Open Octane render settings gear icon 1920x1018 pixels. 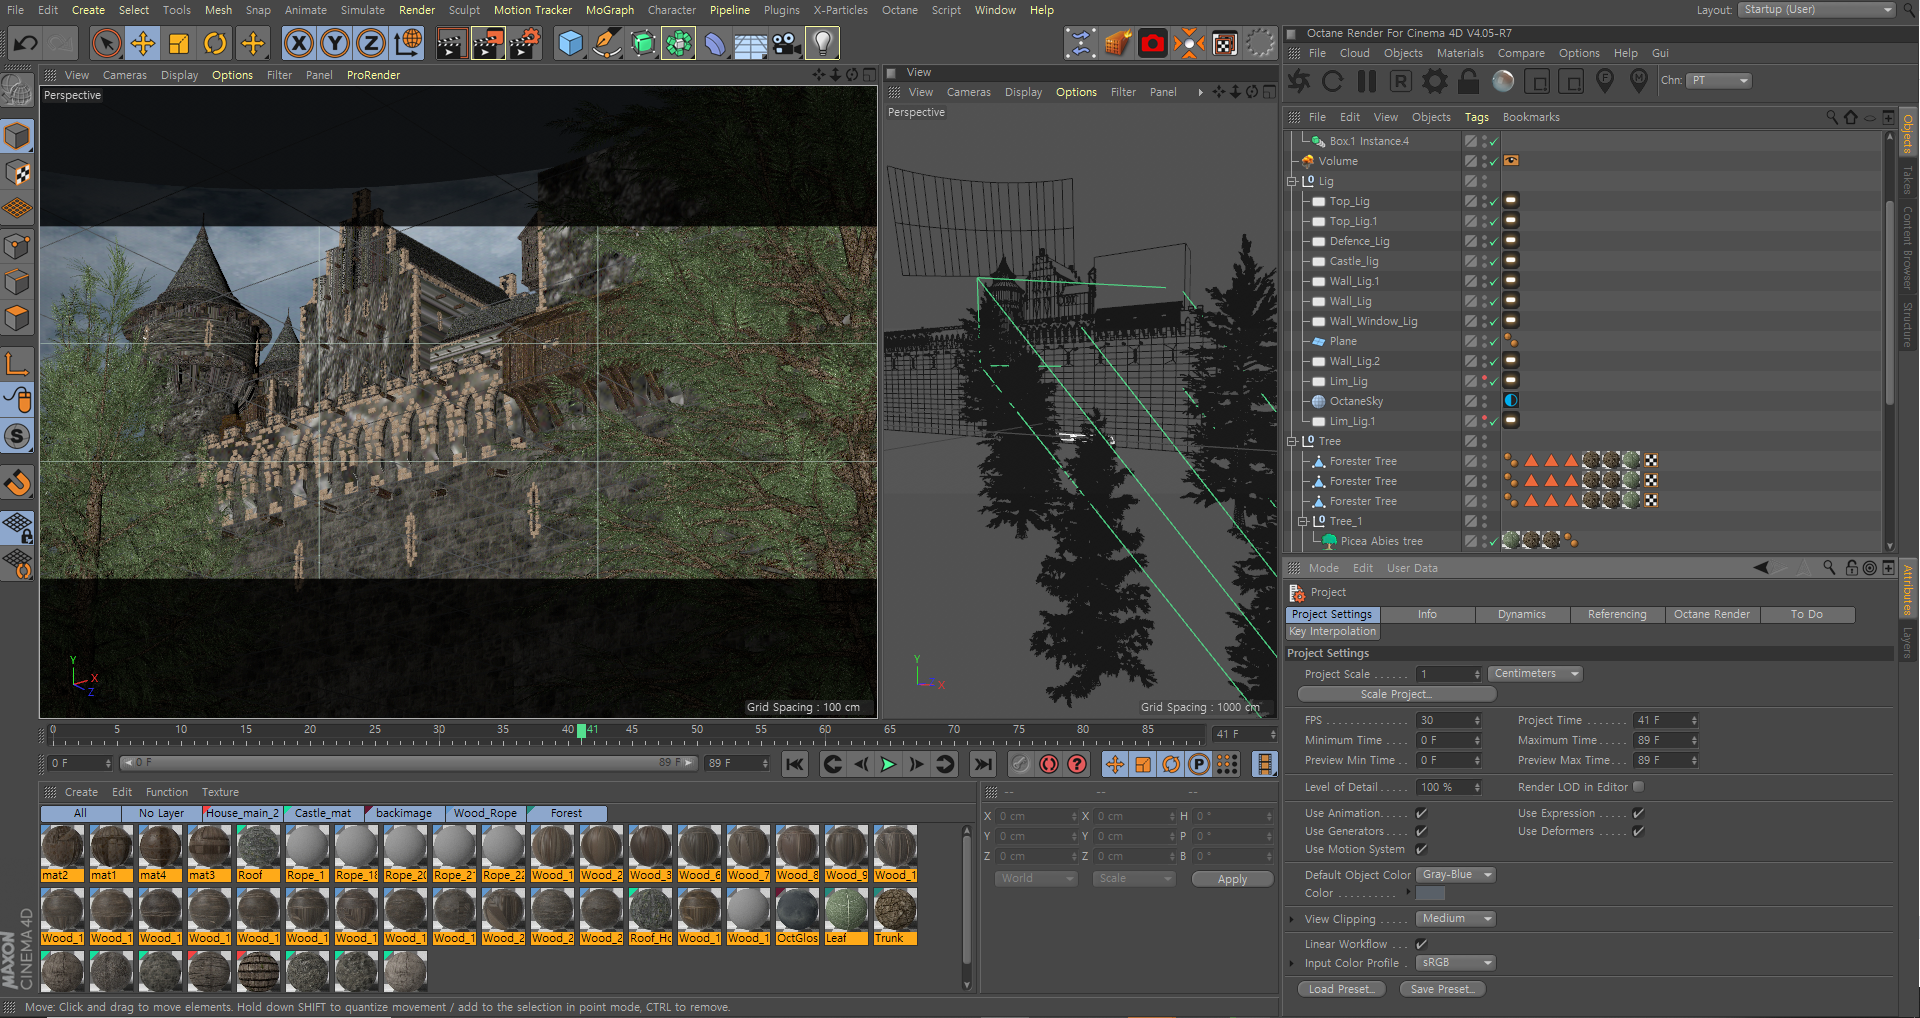pos(1435,81)
